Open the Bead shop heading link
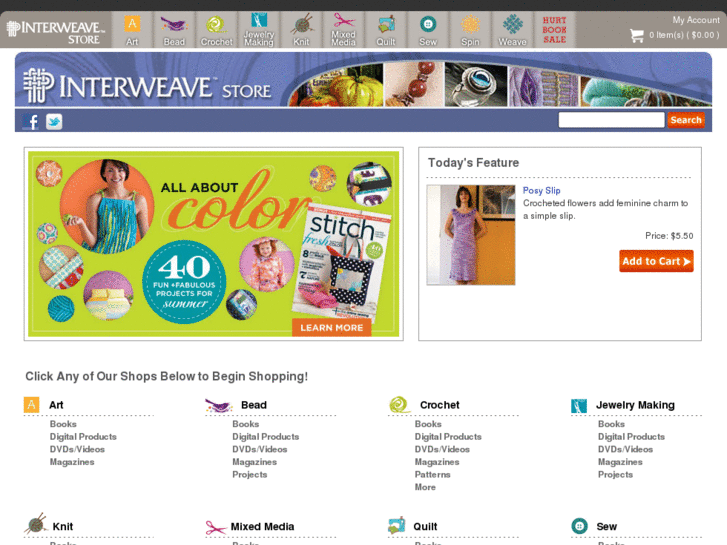Screen dimensions: 727x545 254,405
